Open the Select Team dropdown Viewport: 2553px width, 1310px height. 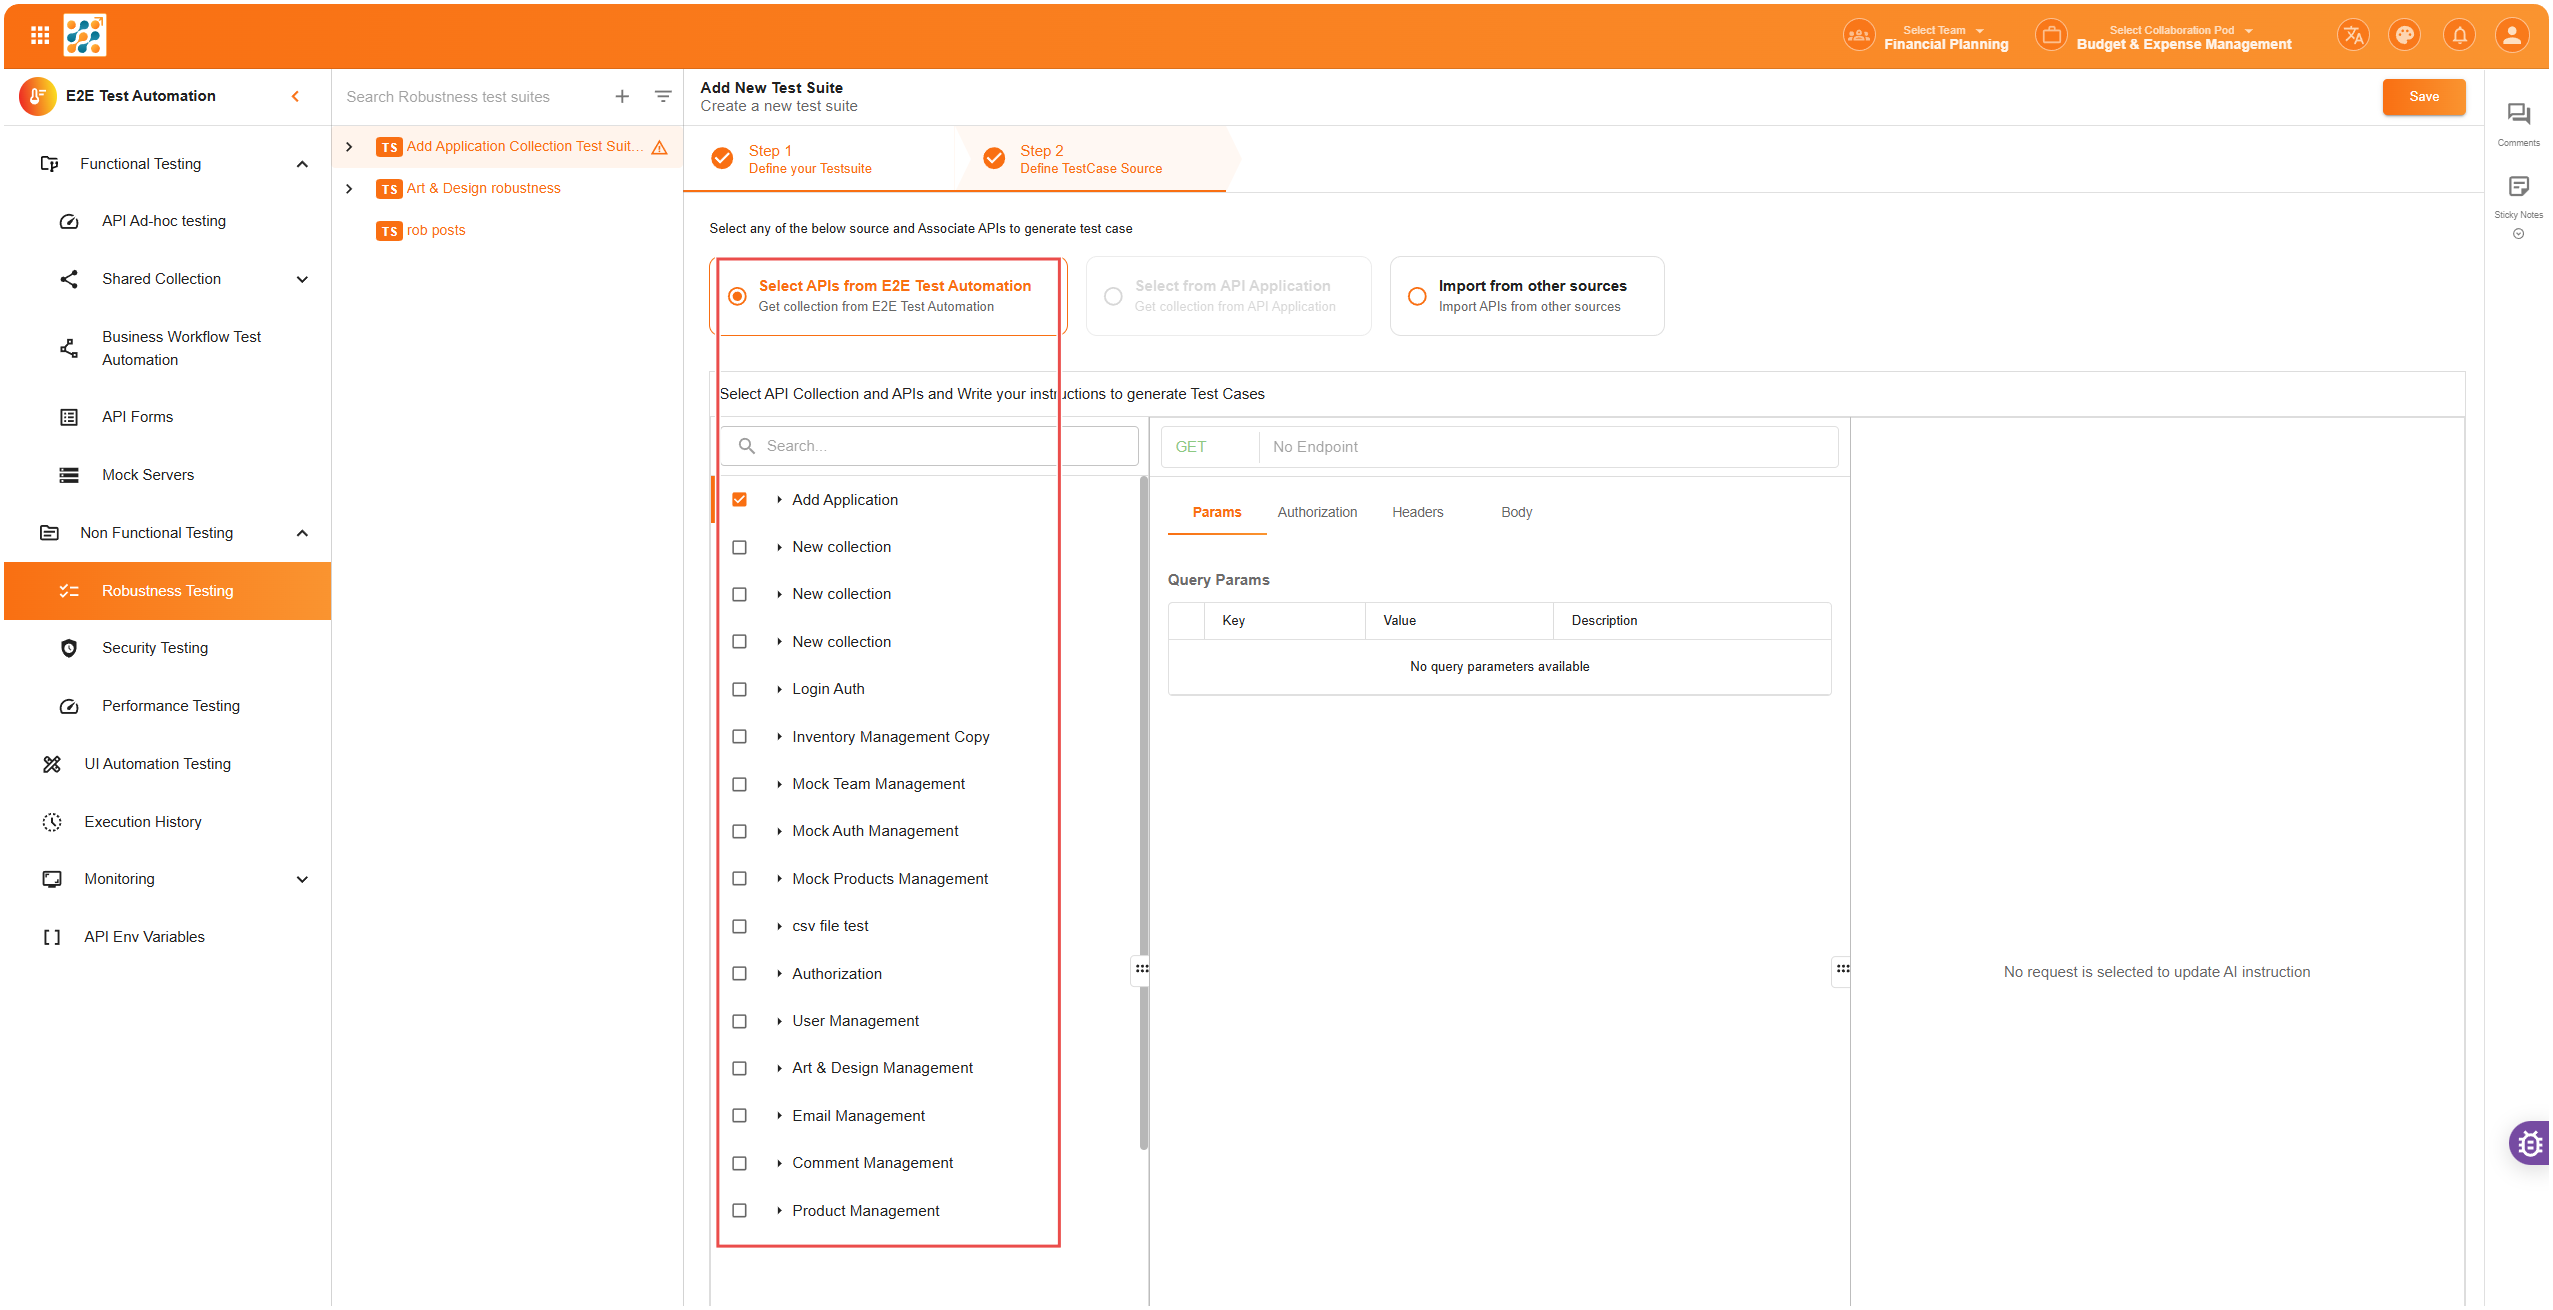pyautogui.click(x=1945, y=37)
